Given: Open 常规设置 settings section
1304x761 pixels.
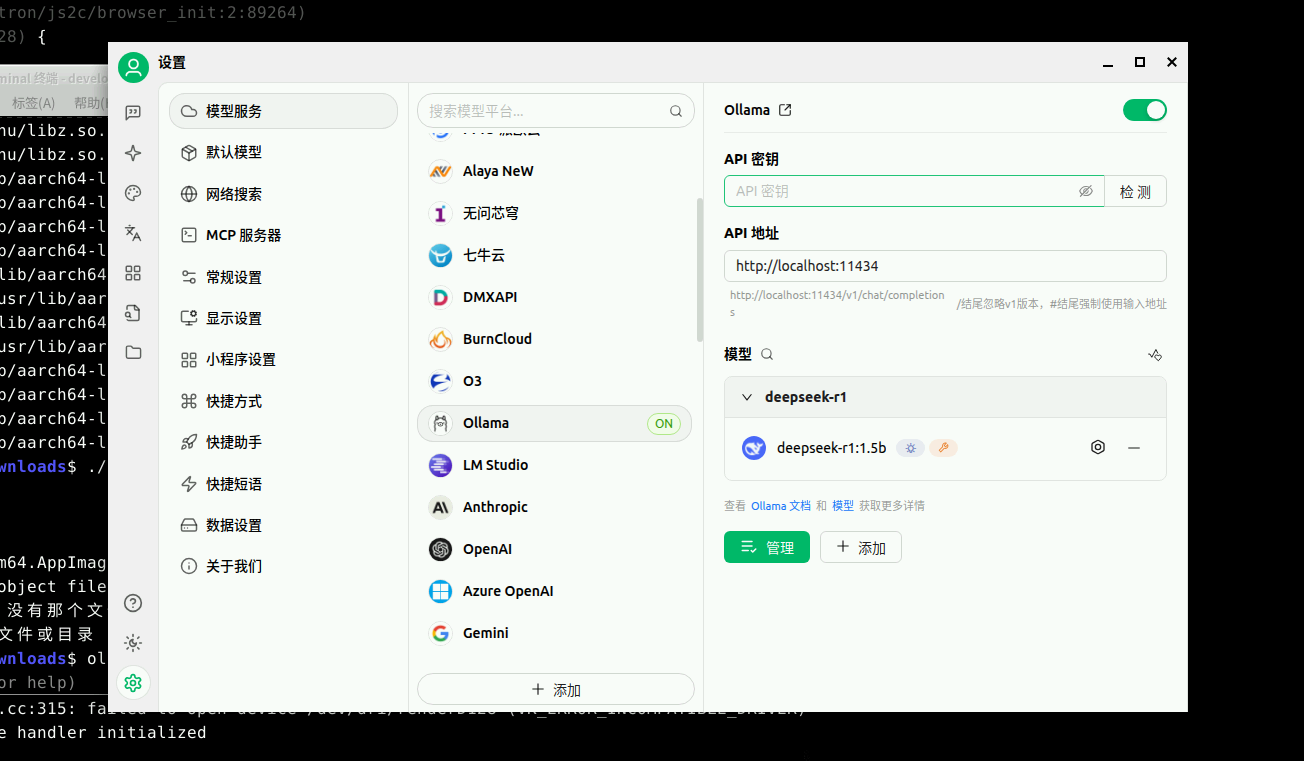Looking at the screenshot, I should 284,277.
